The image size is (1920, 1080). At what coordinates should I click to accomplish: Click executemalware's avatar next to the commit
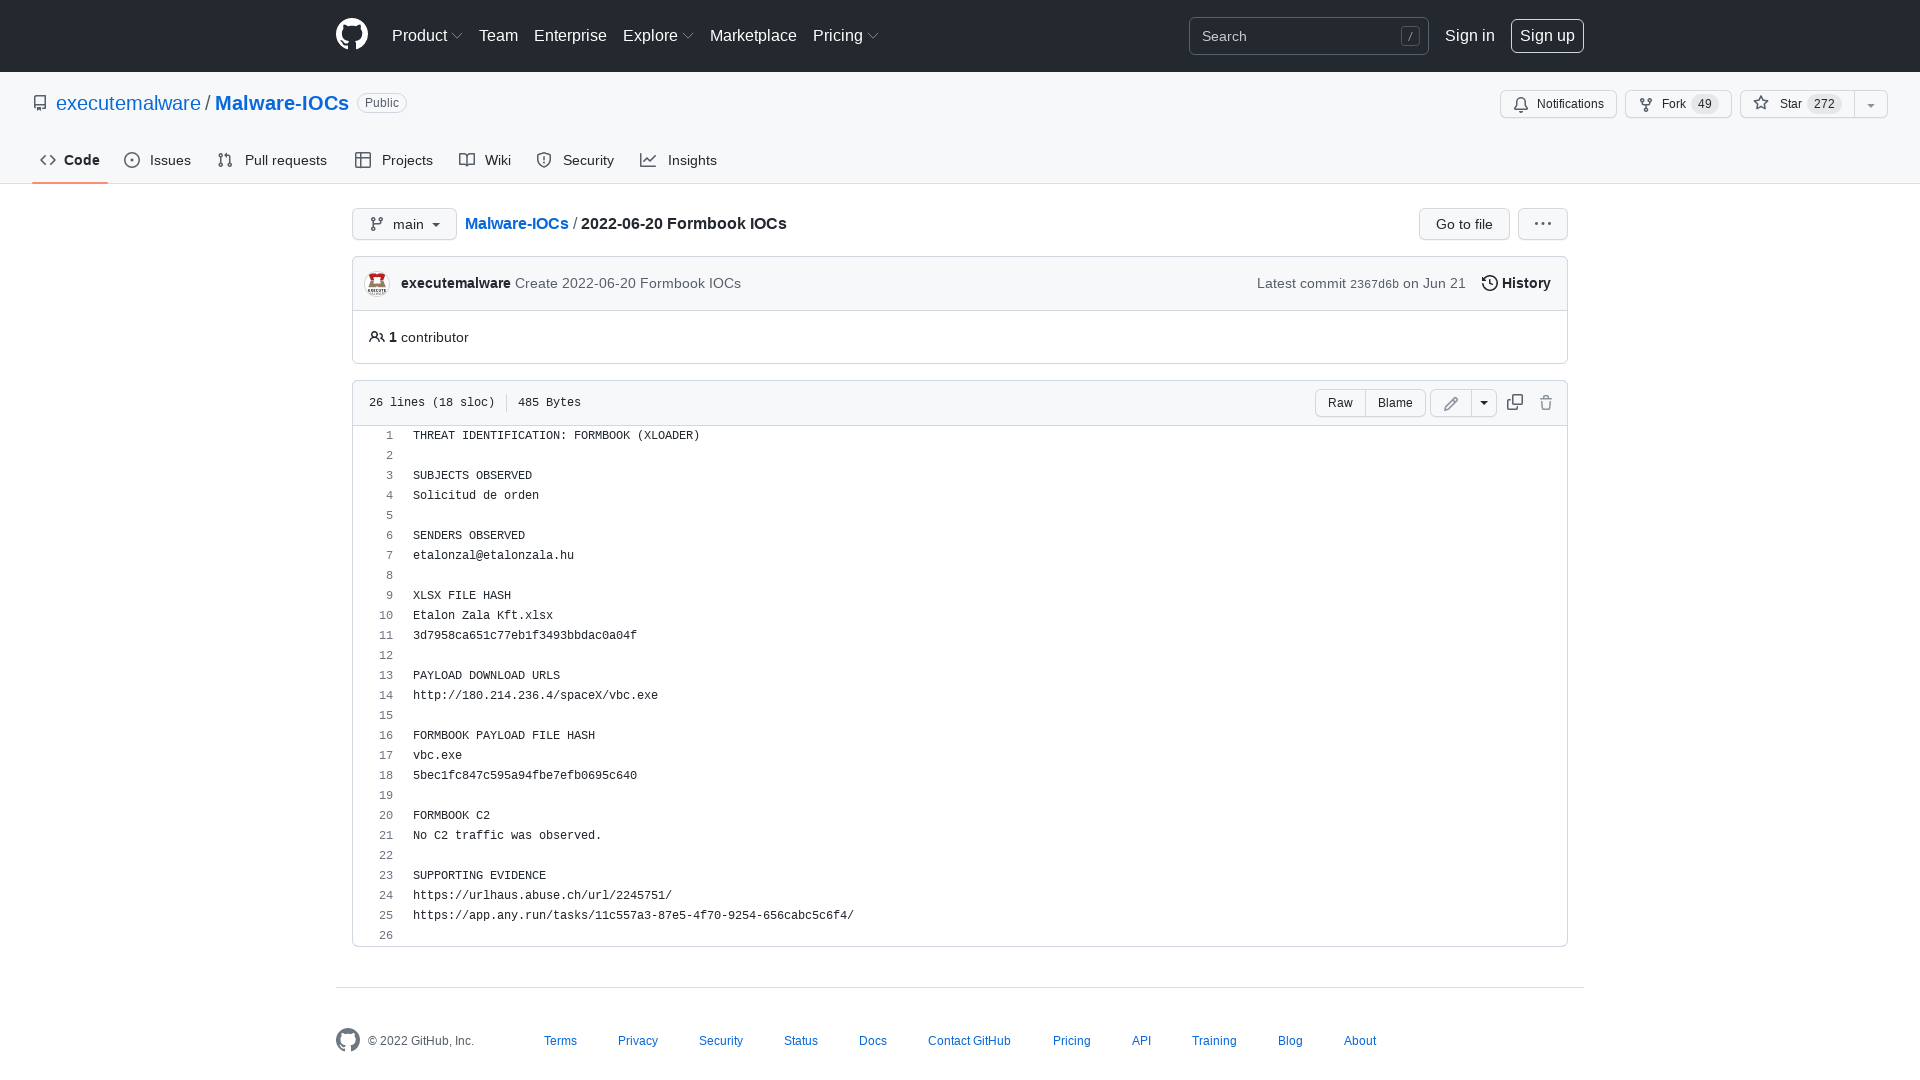[377, 283]
